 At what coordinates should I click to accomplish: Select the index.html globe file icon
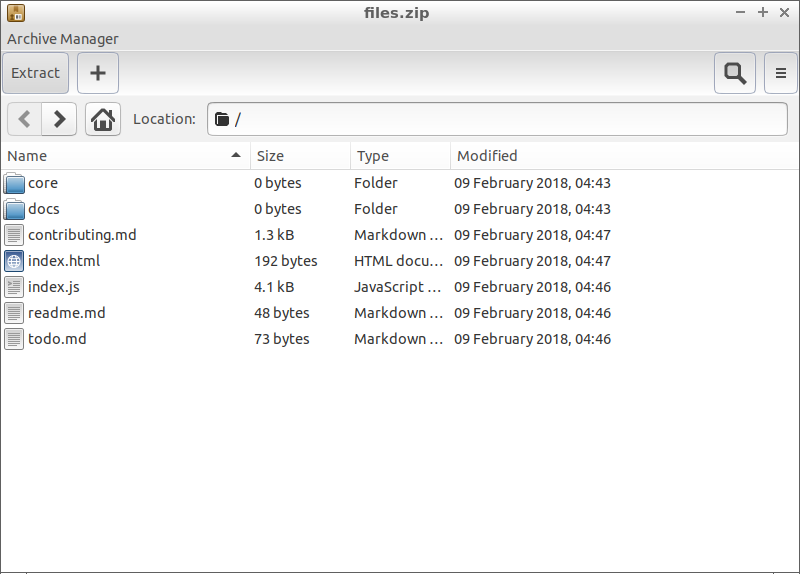pyautogui.click(x=14, y=261)
